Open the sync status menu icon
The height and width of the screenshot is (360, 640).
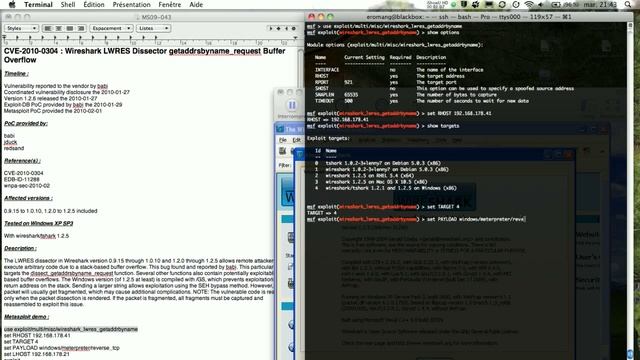tap(502, 4)
